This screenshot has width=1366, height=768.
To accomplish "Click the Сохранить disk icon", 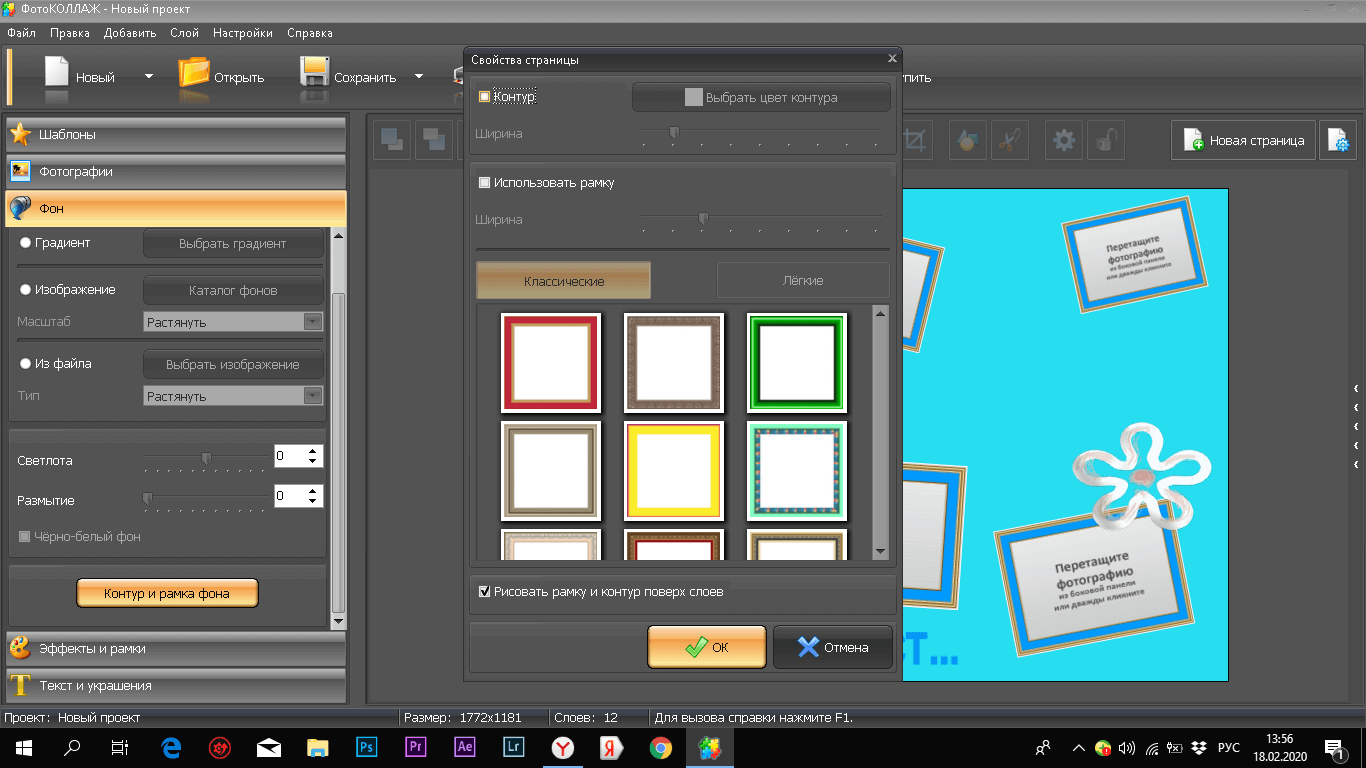I will point(315,72).
